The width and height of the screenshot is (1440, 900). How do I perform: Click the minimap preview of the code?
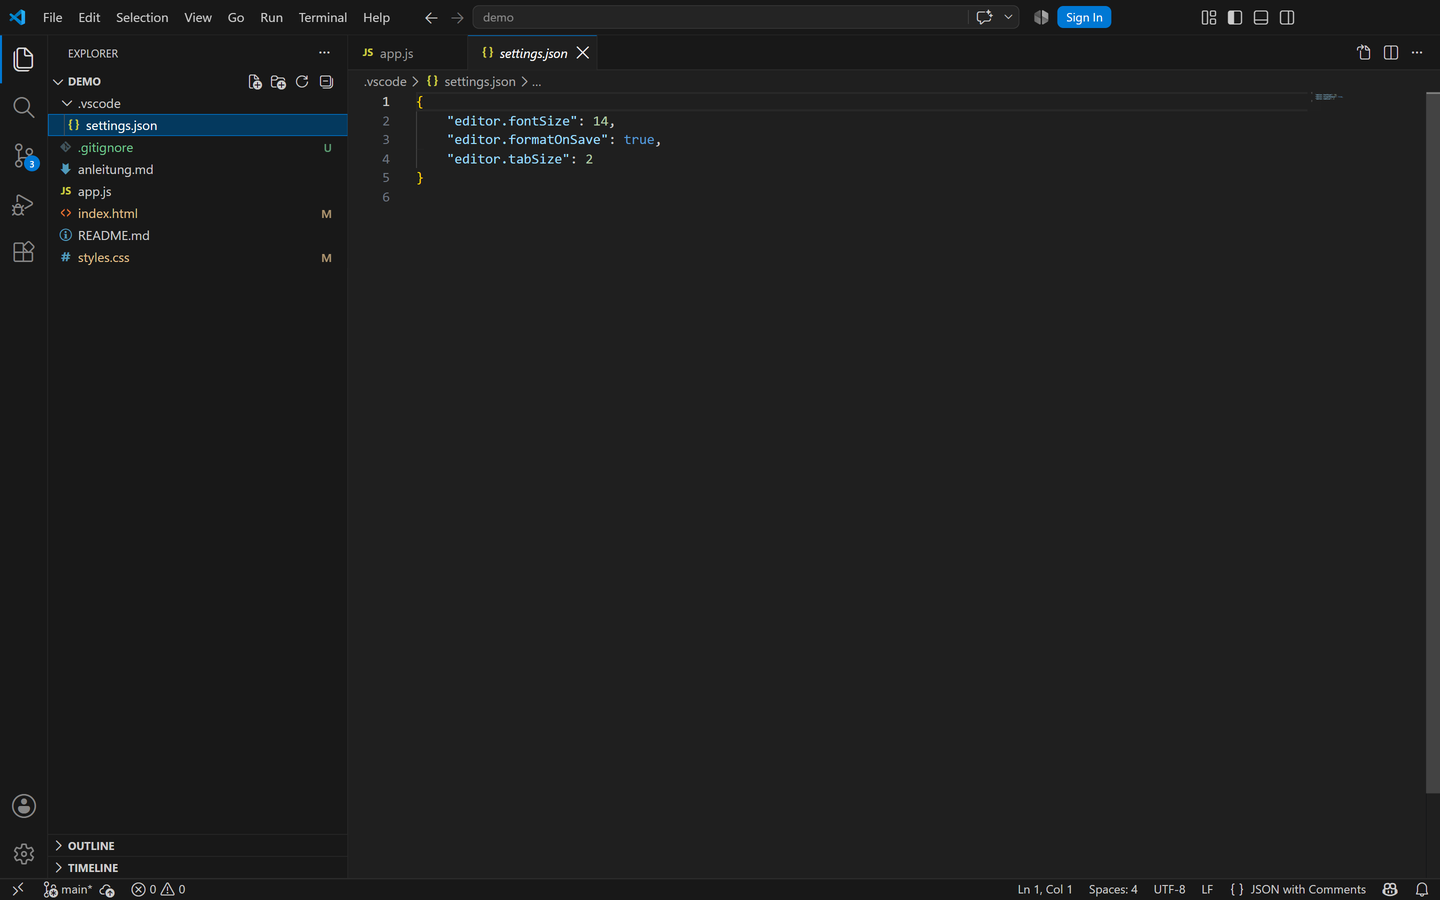1327,97
